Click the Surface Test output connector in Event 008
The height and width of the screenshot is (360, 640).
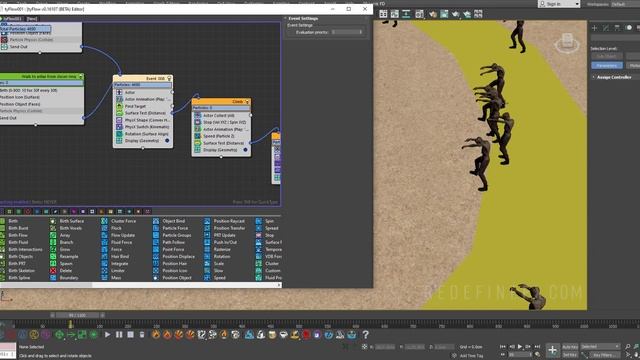tap(172, 113)
